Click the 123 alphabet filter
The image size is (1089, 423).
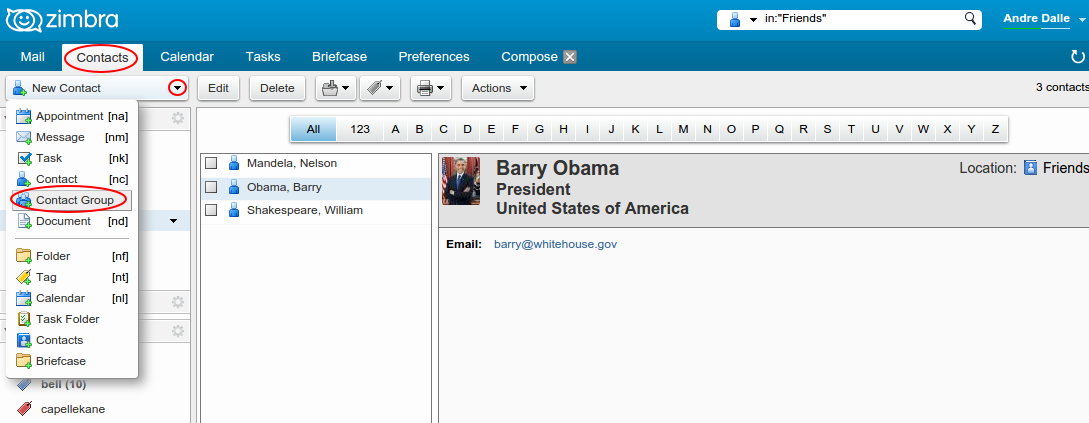360,129
